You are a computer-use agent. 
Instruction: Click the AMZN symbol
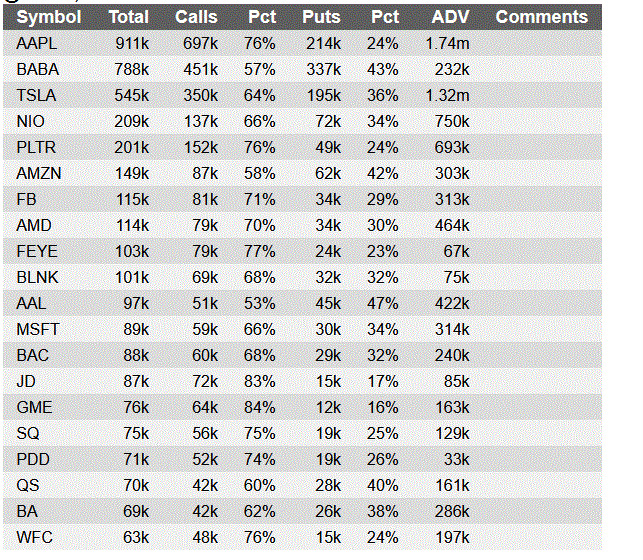[x=39, y=173]
